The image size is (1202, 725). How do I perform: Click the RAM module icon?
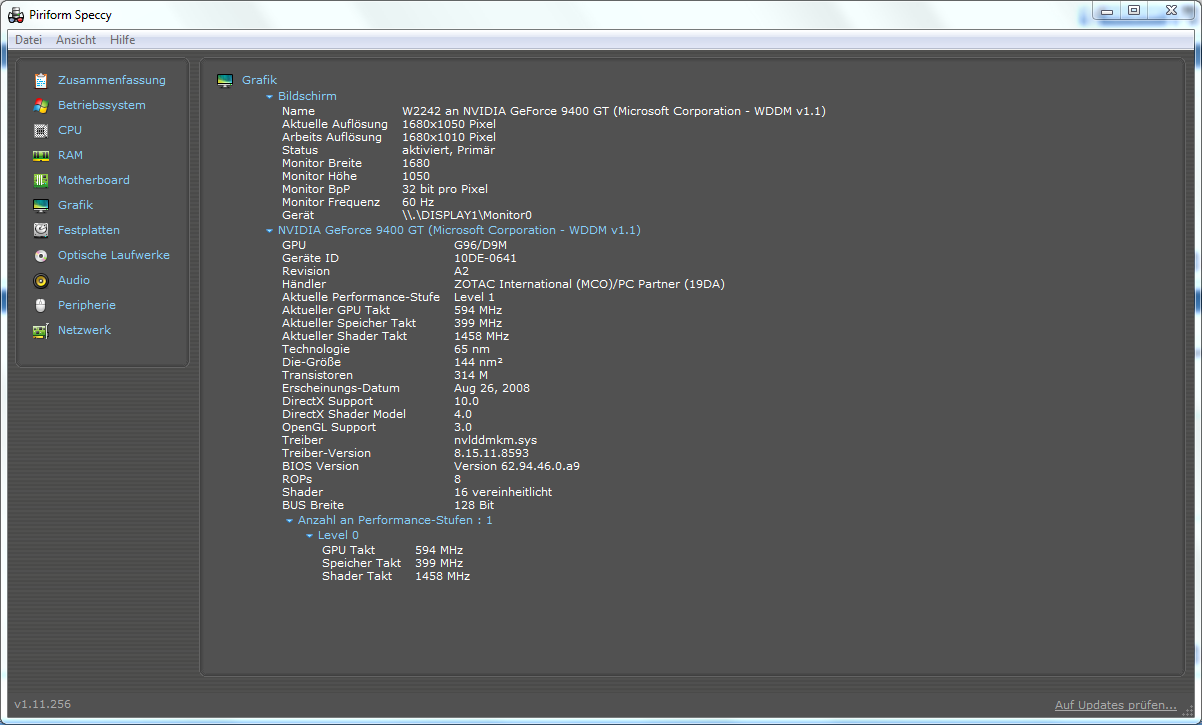[41, 155]
